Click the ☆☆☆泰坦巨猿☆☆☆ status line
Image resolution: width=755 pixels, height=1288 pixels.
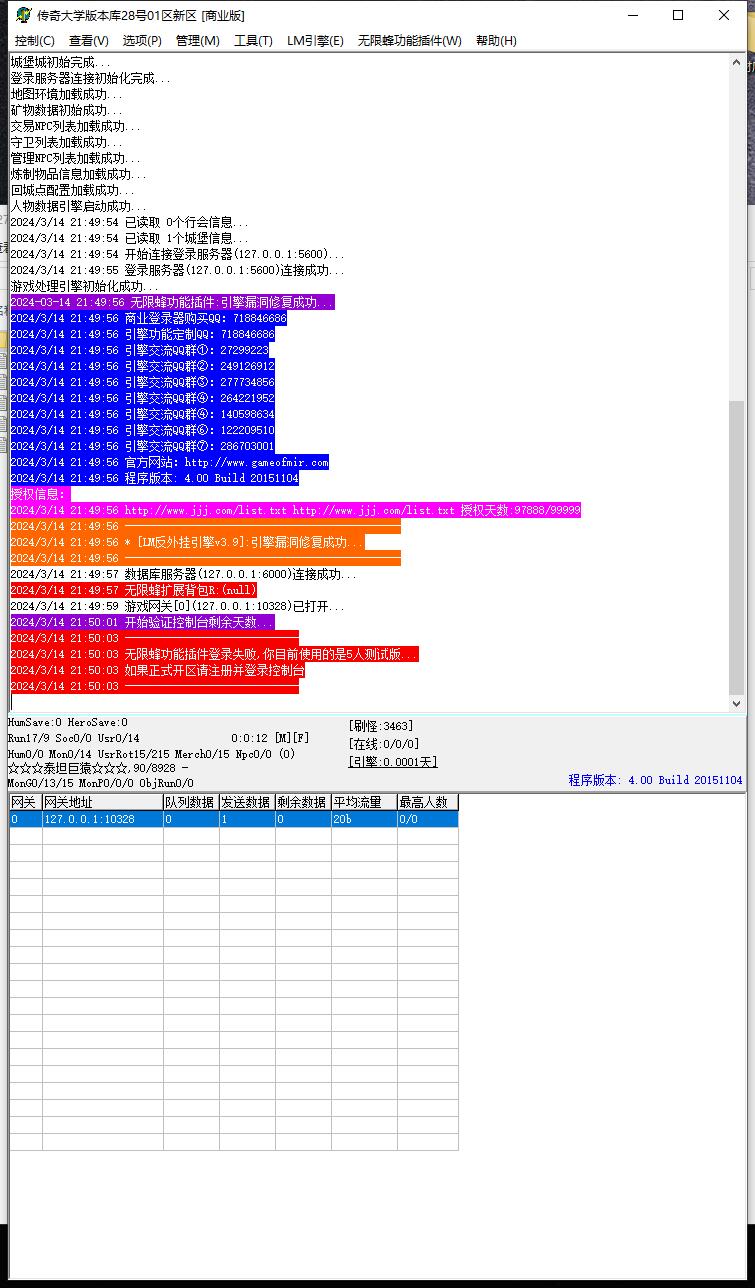pyautogui.click(x=98, y=768)
